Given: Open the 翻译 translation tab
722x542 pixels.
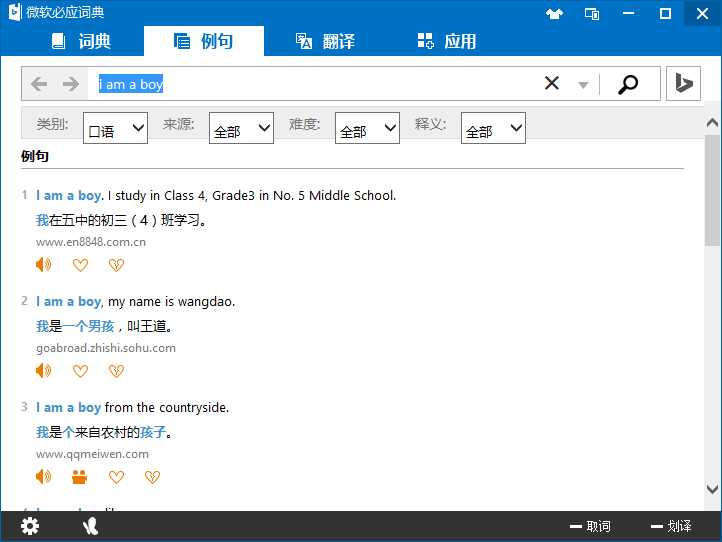Looking at the screenshot, I should [x=325, y=41].
